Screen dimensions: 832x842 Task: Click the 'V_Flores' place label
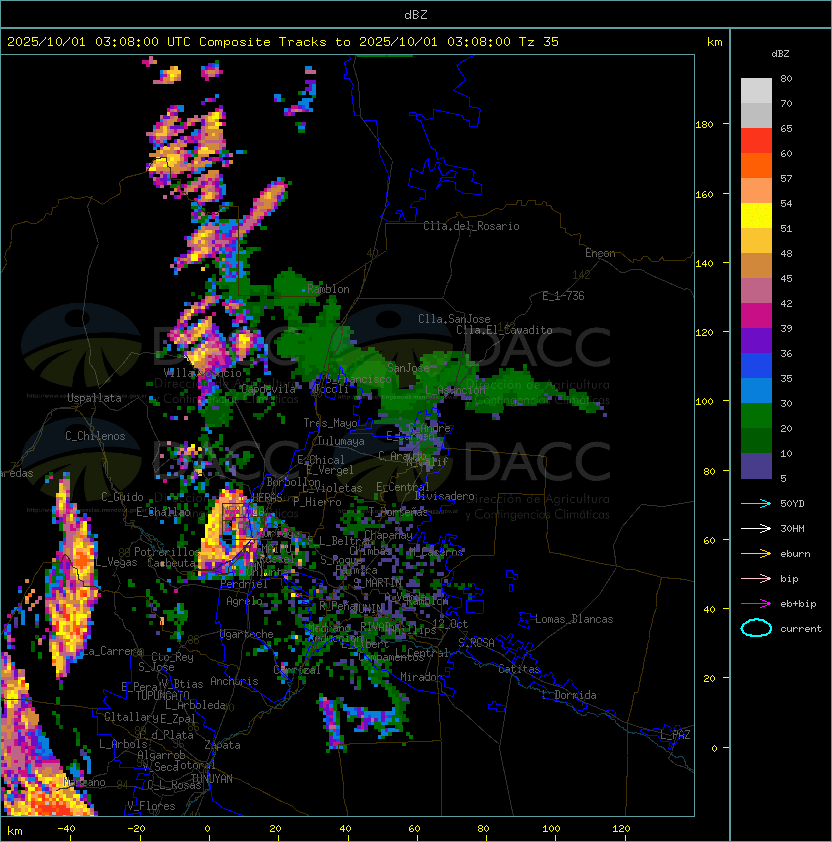click(x=151, y=806)
